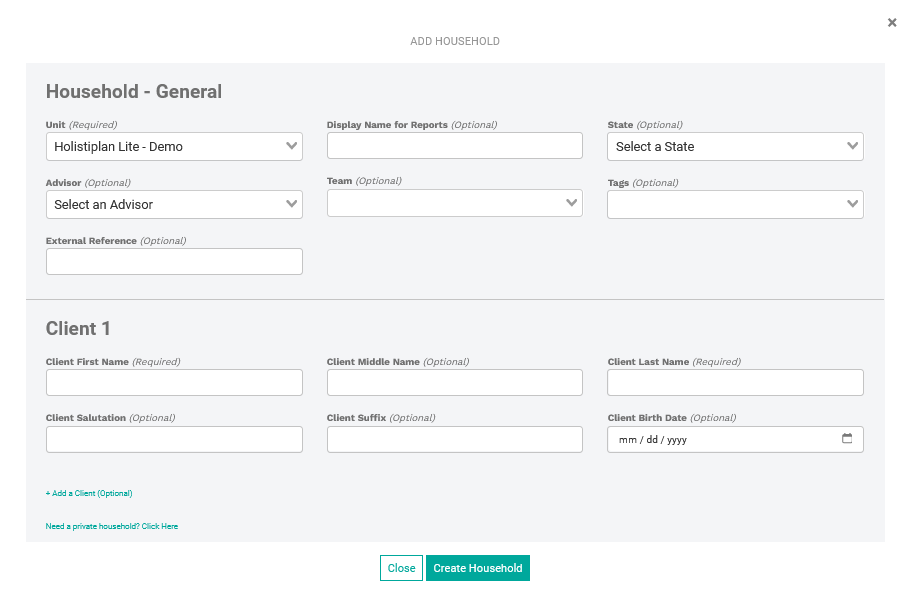Viewport: 910px width, 593px height.
Task: Click the Client First Name field
Action: (x=174, y=383)
